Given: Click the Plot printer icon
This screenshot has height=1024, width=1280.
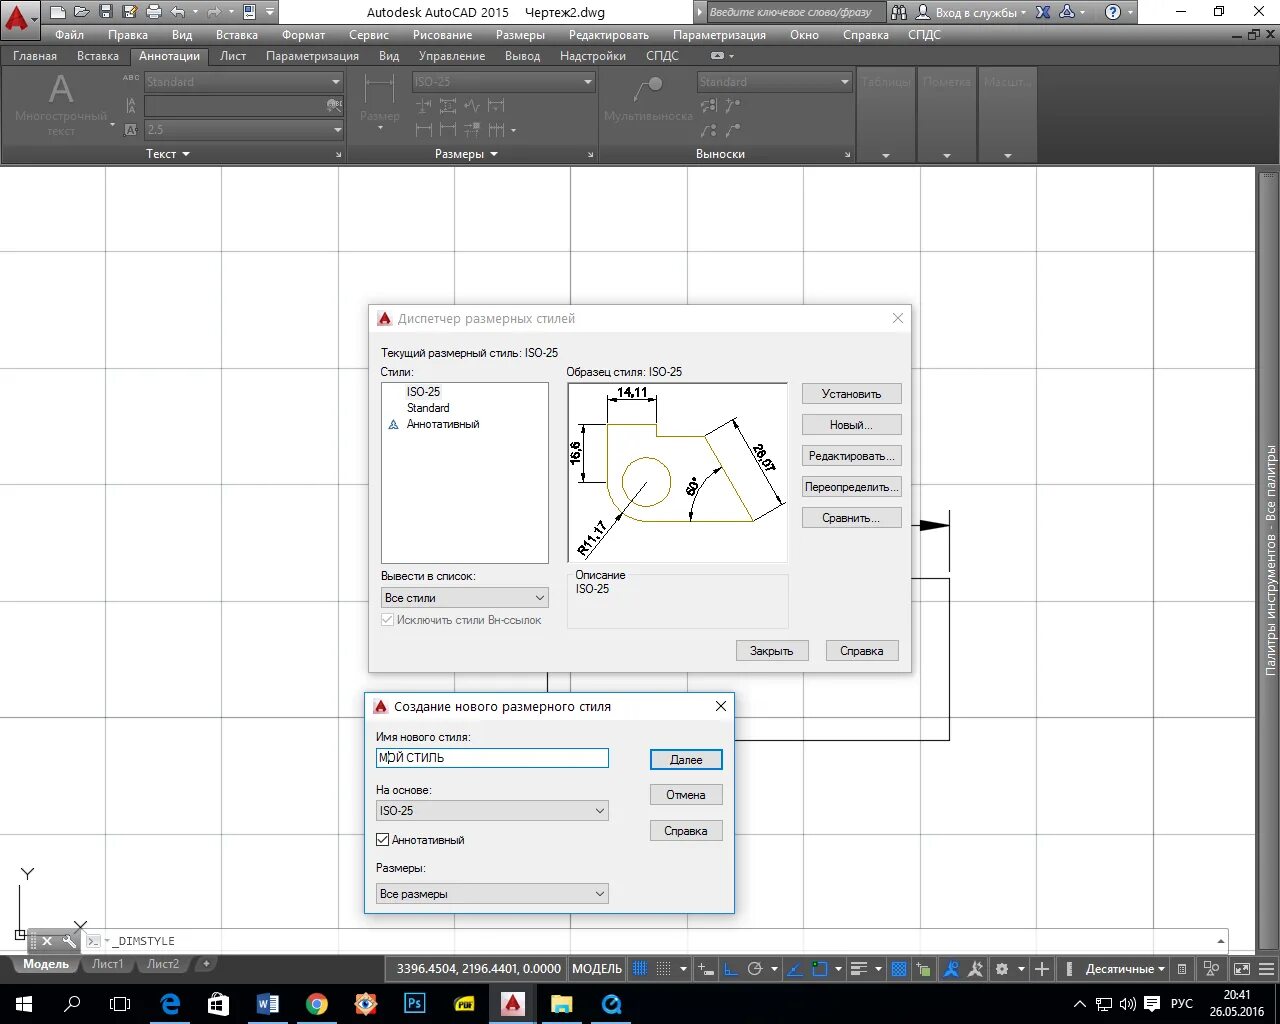Looking at the screenshot, I should click(x=153, y=12).
